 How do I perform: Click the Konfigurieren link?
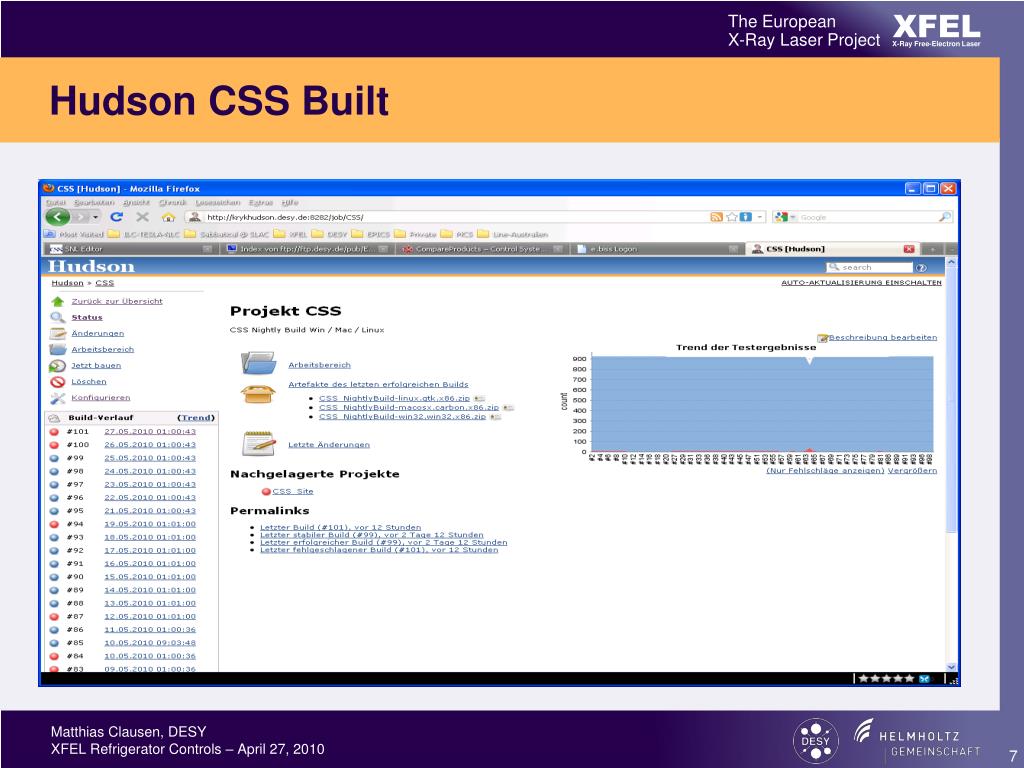click(x=101, y=398)
